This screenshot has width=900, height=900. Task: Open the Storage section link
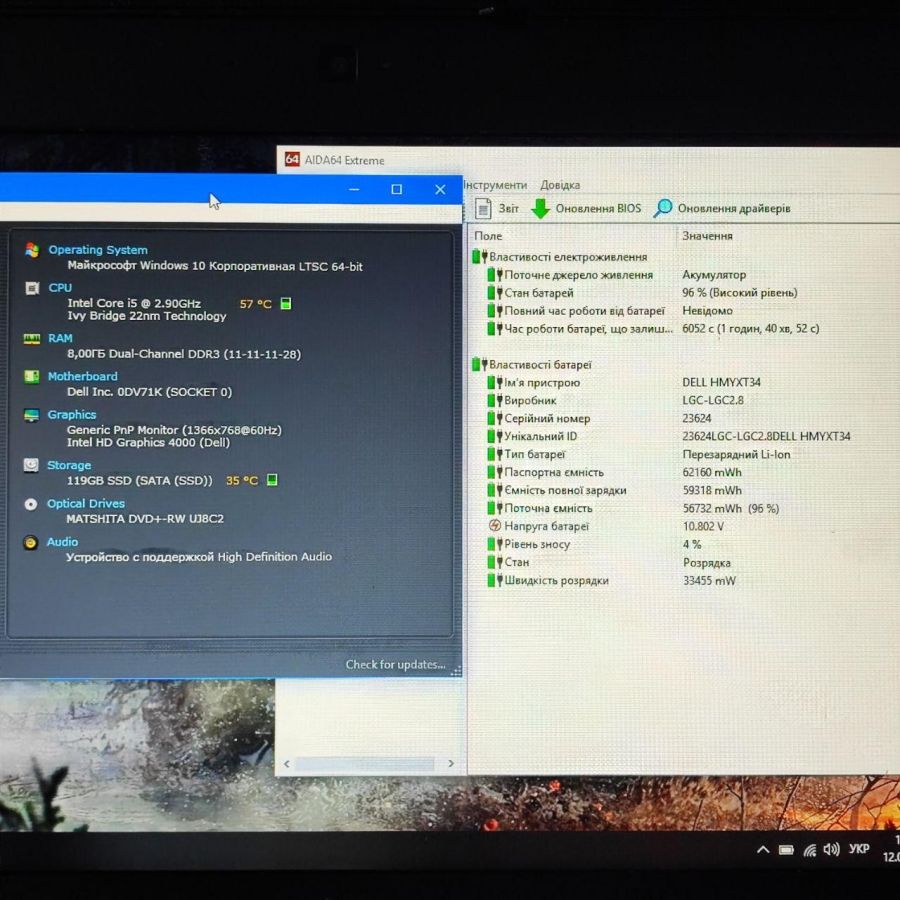pos(69,465)
